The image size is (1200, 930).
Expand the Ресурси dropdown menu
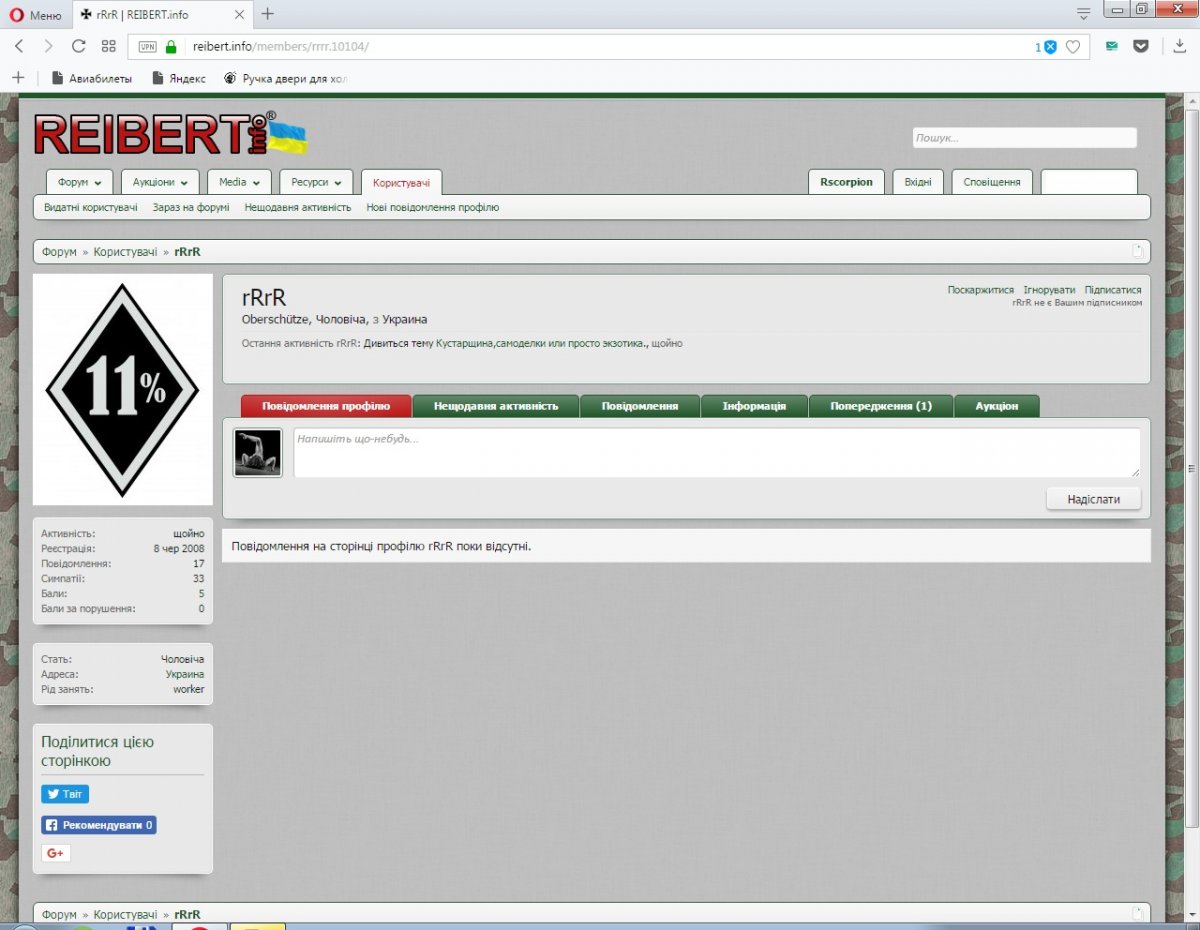(316, 182)
